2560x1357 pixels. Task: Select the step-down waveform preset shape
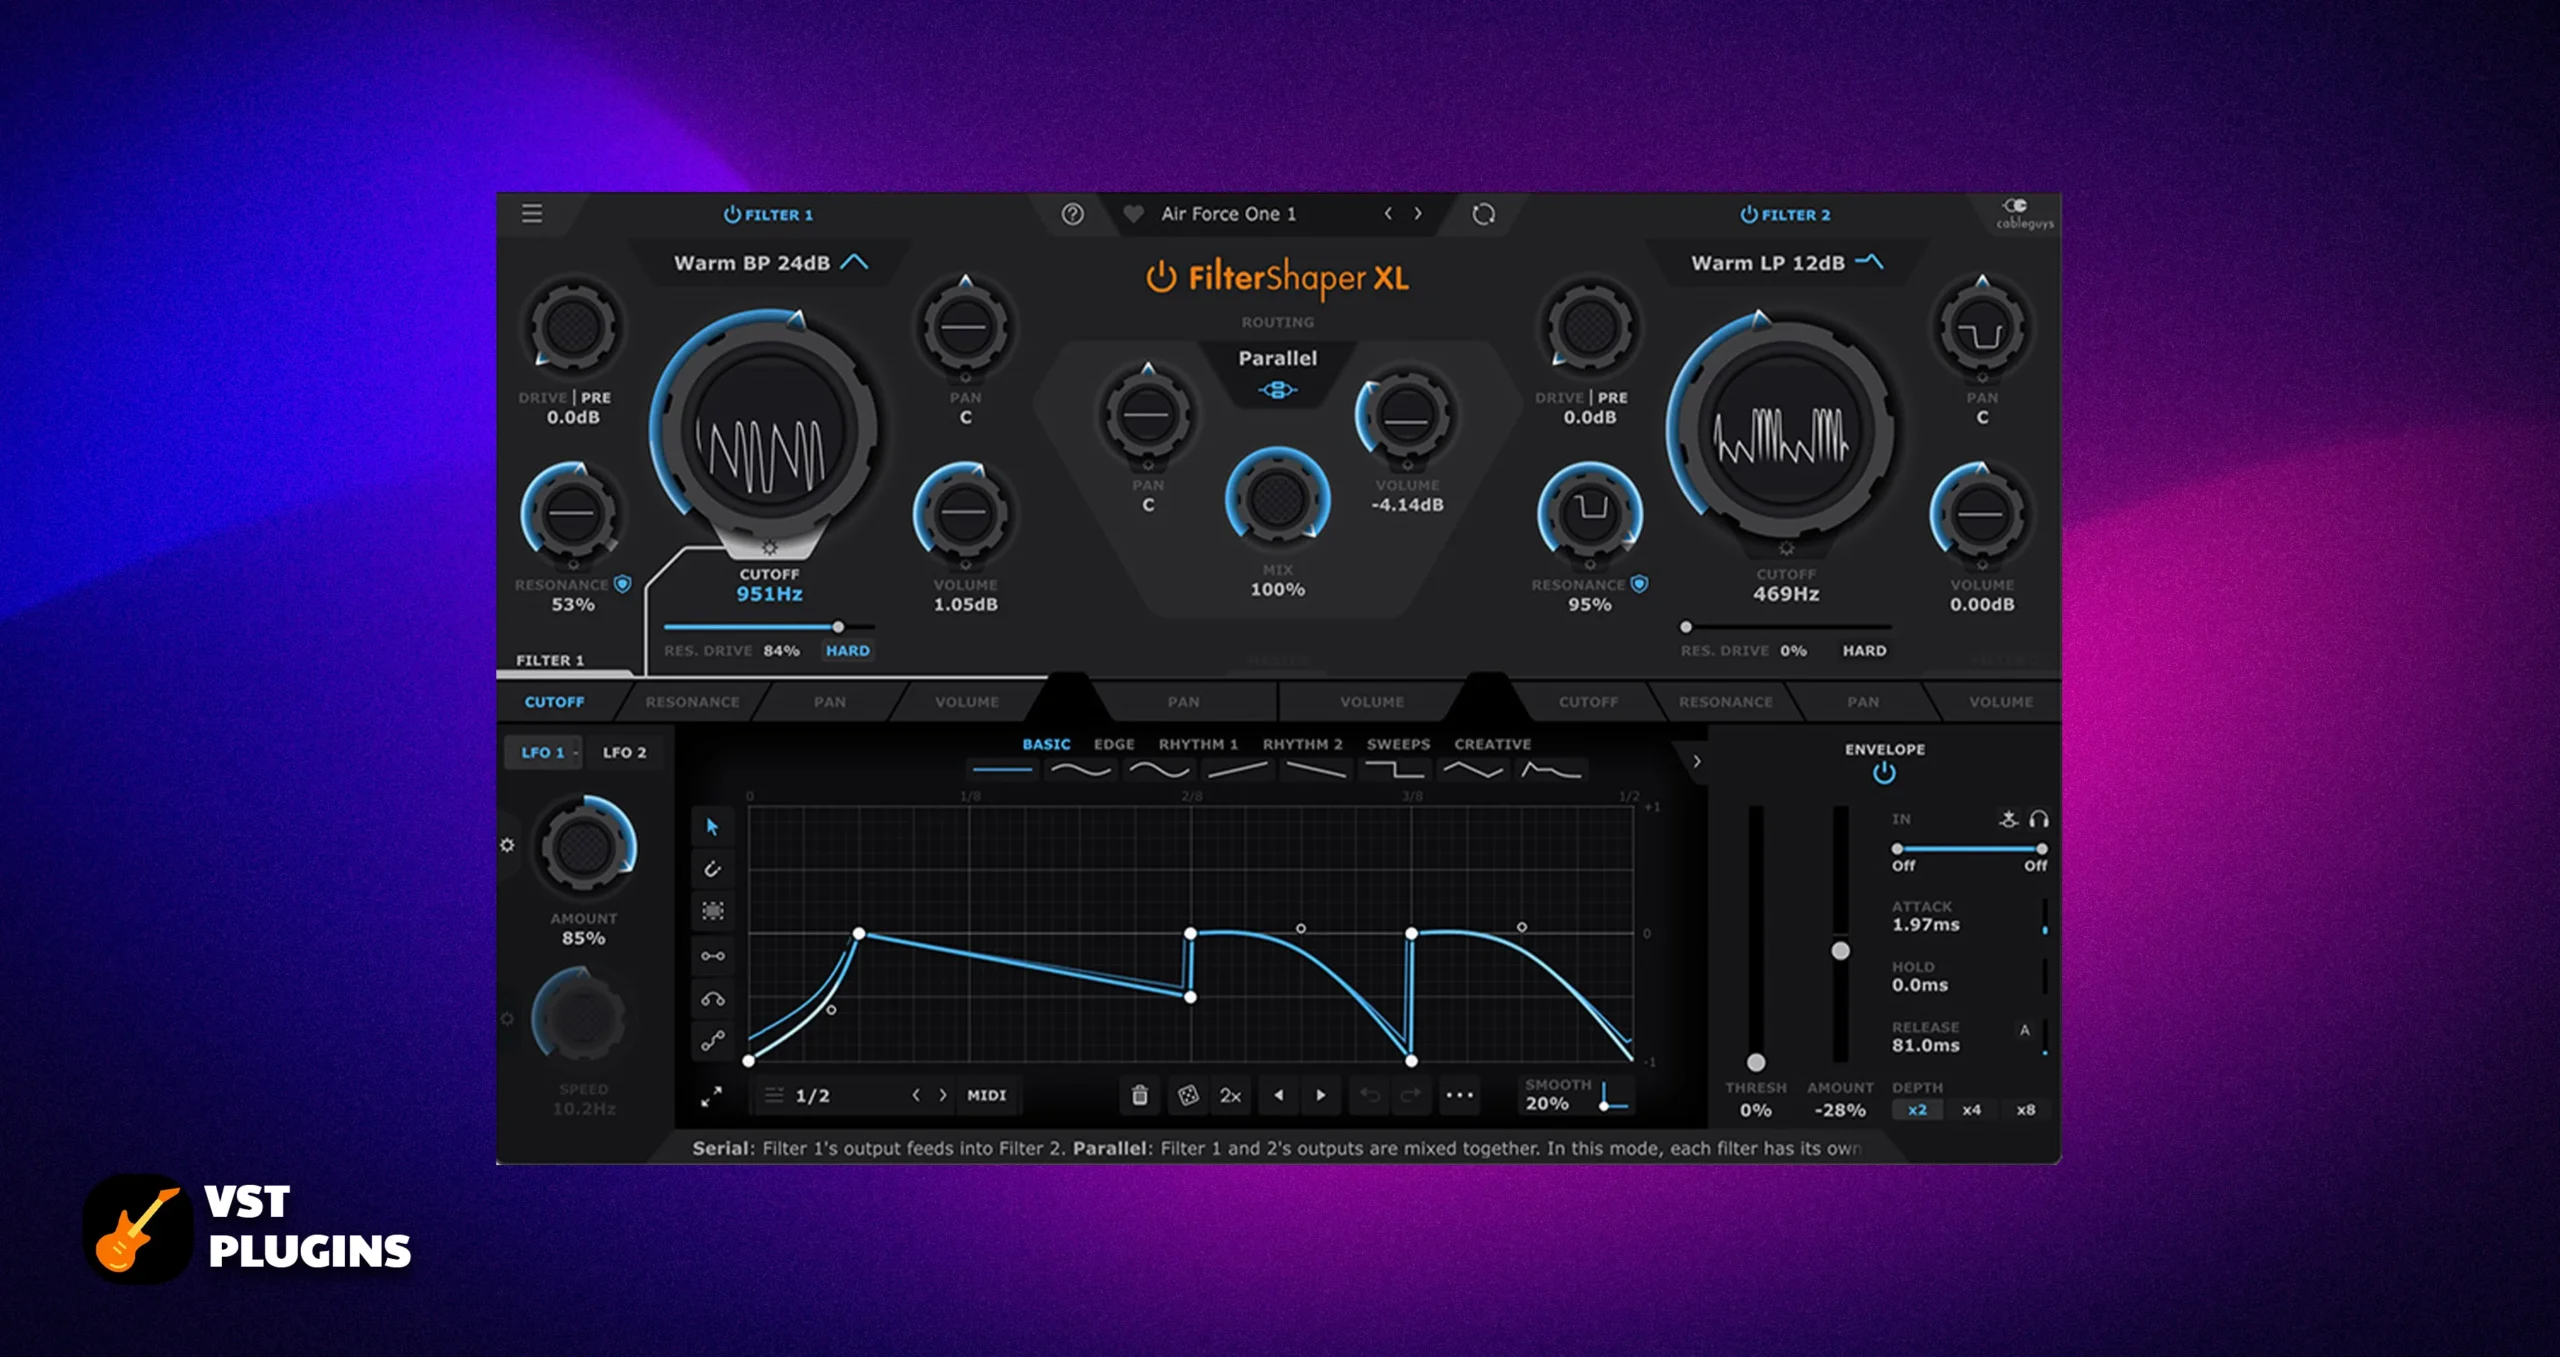pyautogui.click(x=1394, y=770)
